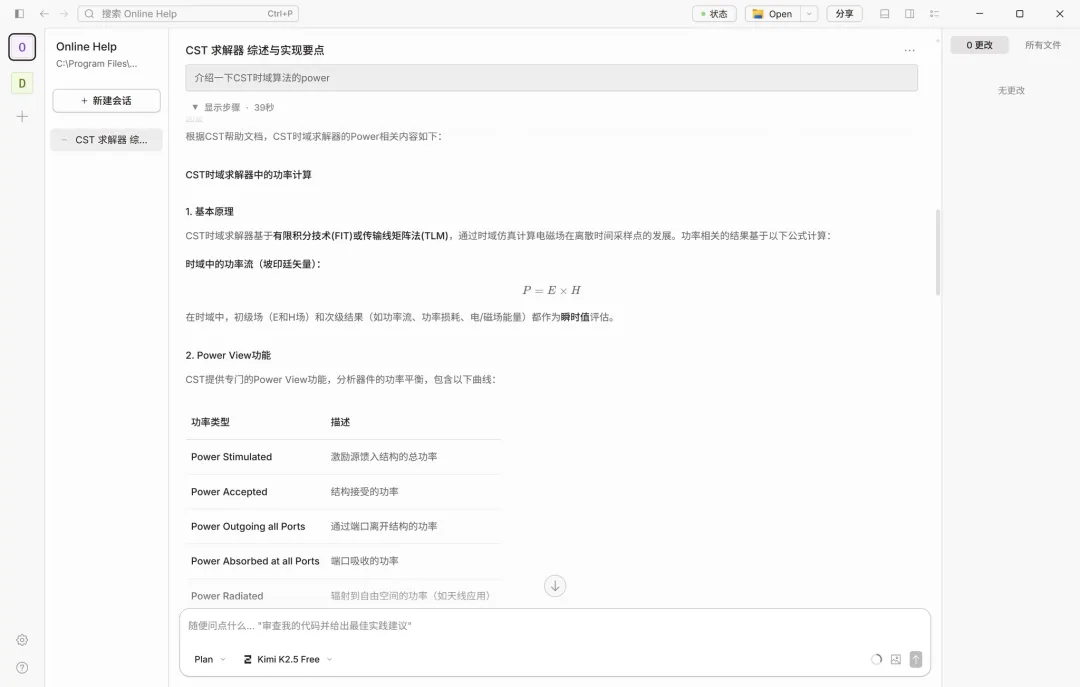Viewport: 1080px width, 687px height.
Task: Click the 无更改 no changes label
Action: tap(1011, 90)
